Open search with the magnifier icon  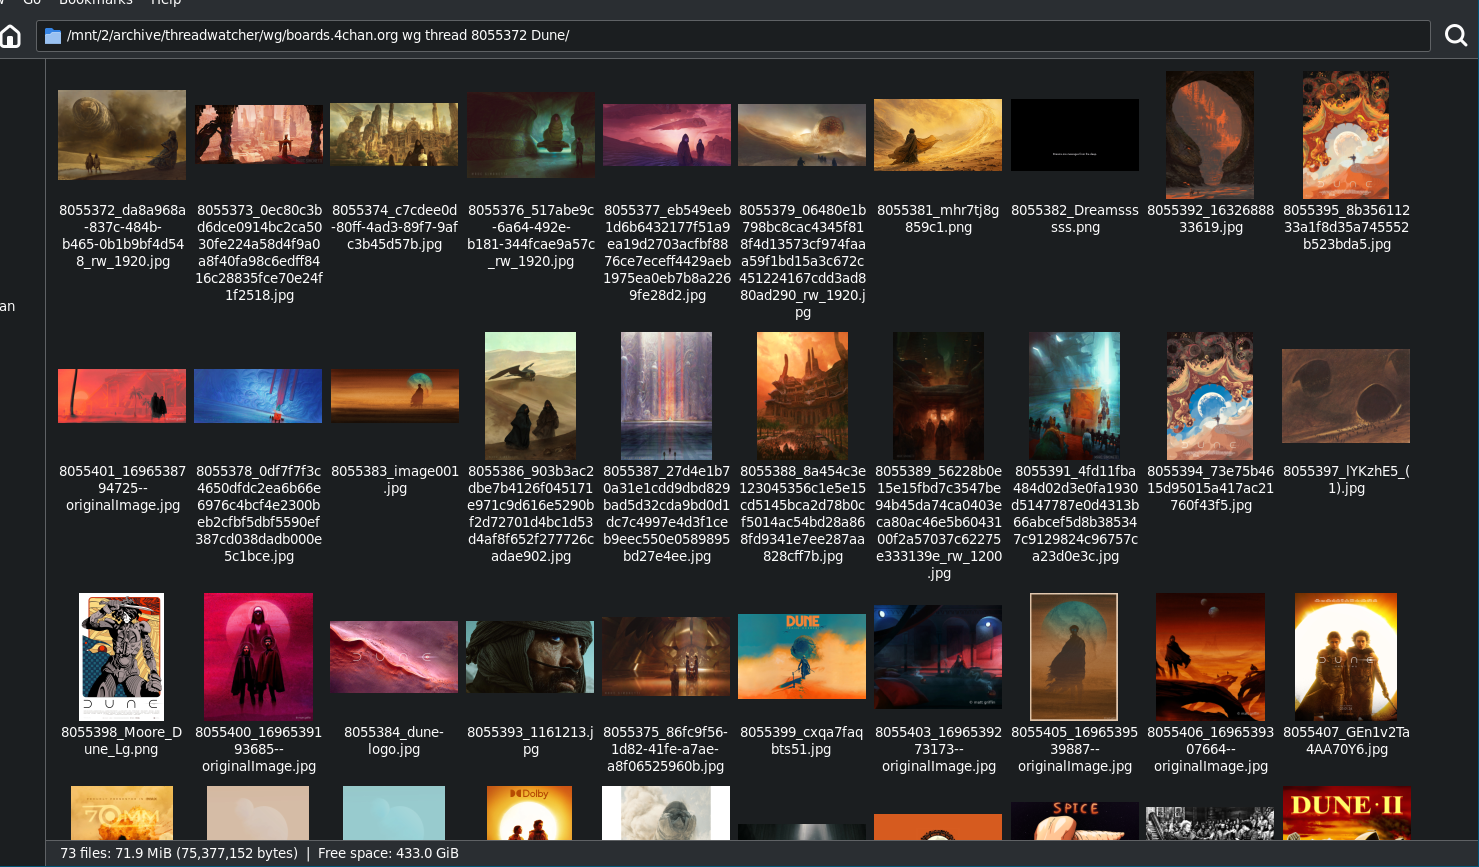[x=1456, y=36]
